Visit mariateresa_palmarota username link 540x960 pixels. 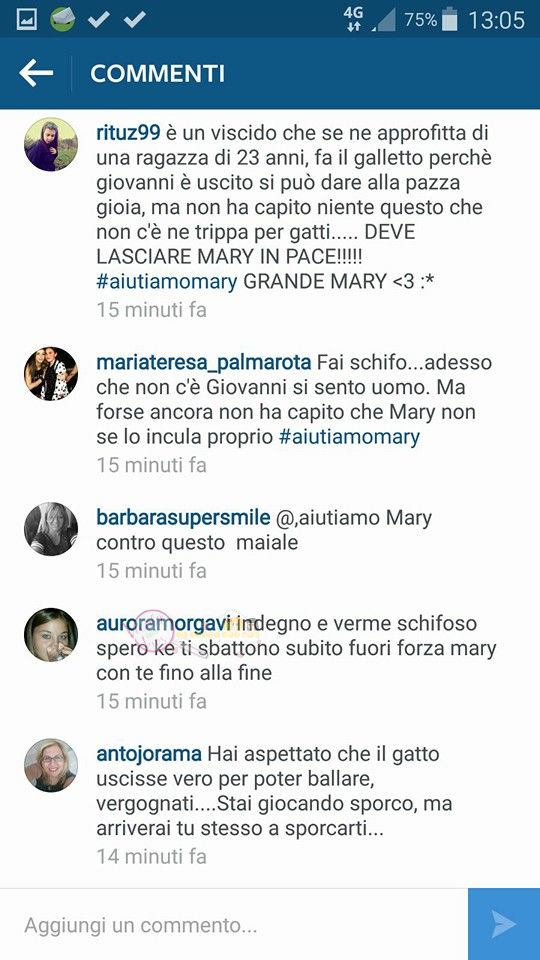[x=204, y=362]
